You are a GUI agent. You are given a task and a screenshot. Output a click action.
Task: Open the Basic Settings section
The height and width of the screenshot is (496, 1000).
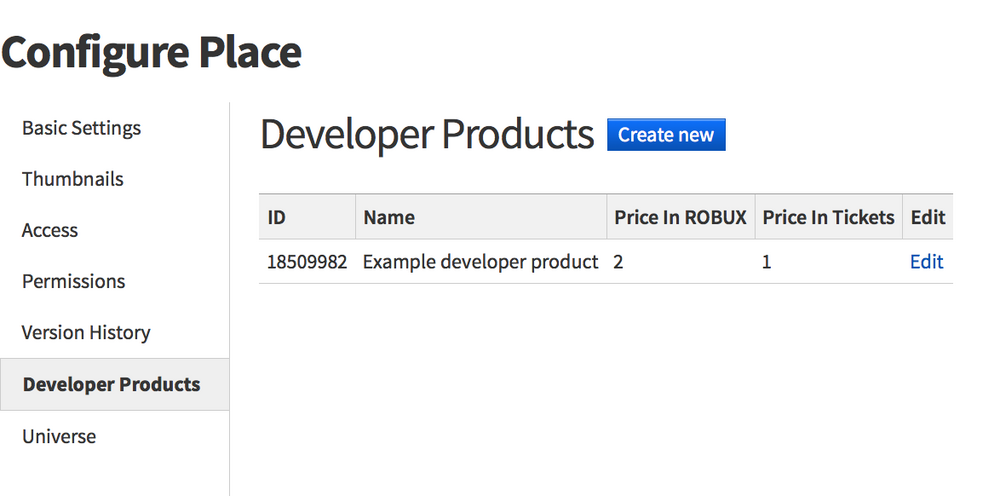click(81, 128)
